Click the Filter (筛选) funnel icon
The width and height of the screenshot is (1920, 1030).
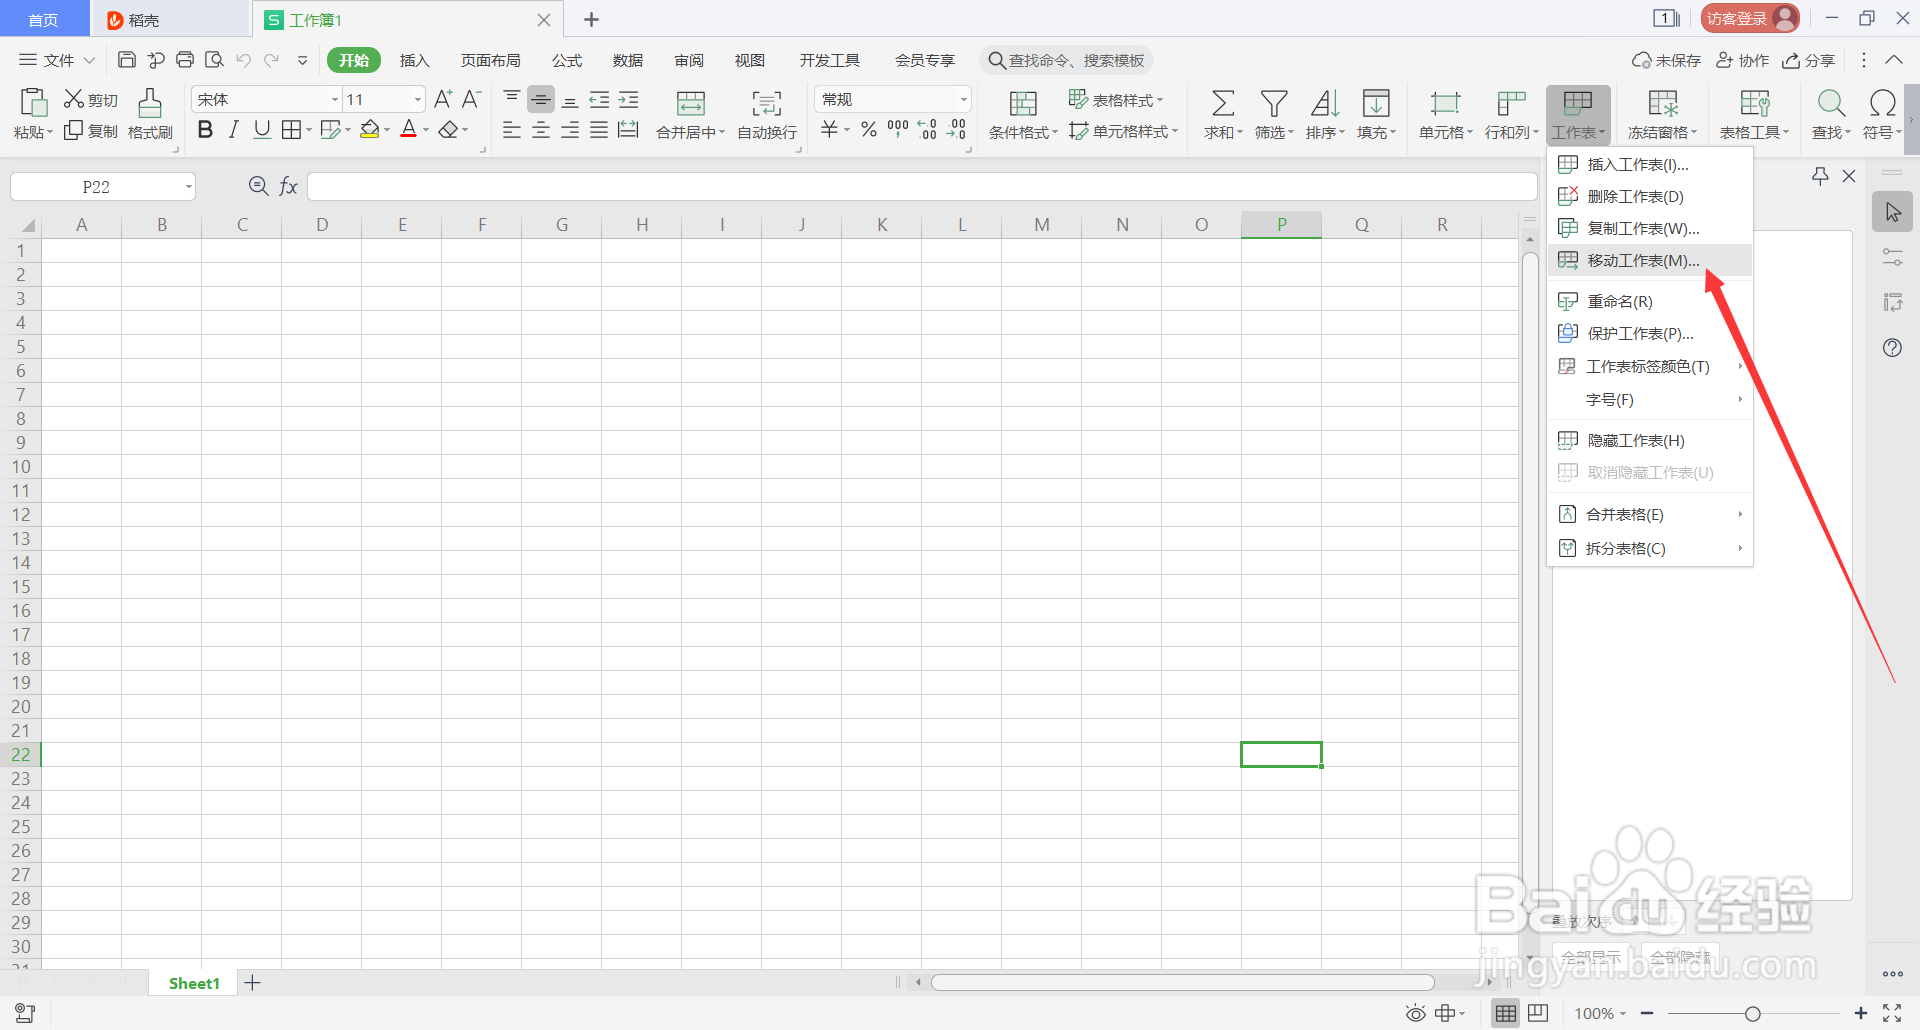[x=1274, y=103]
